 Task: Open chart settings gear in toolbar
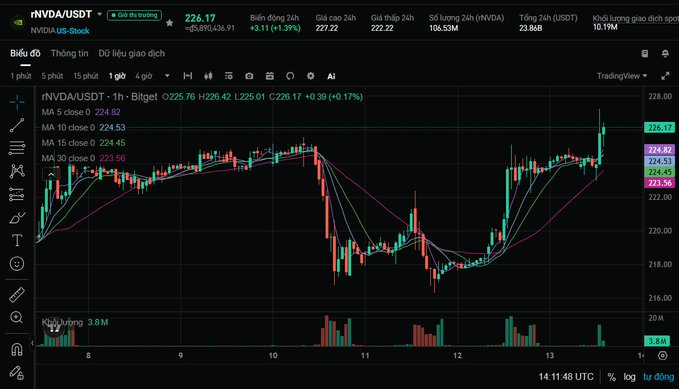[x=310, y=76]
